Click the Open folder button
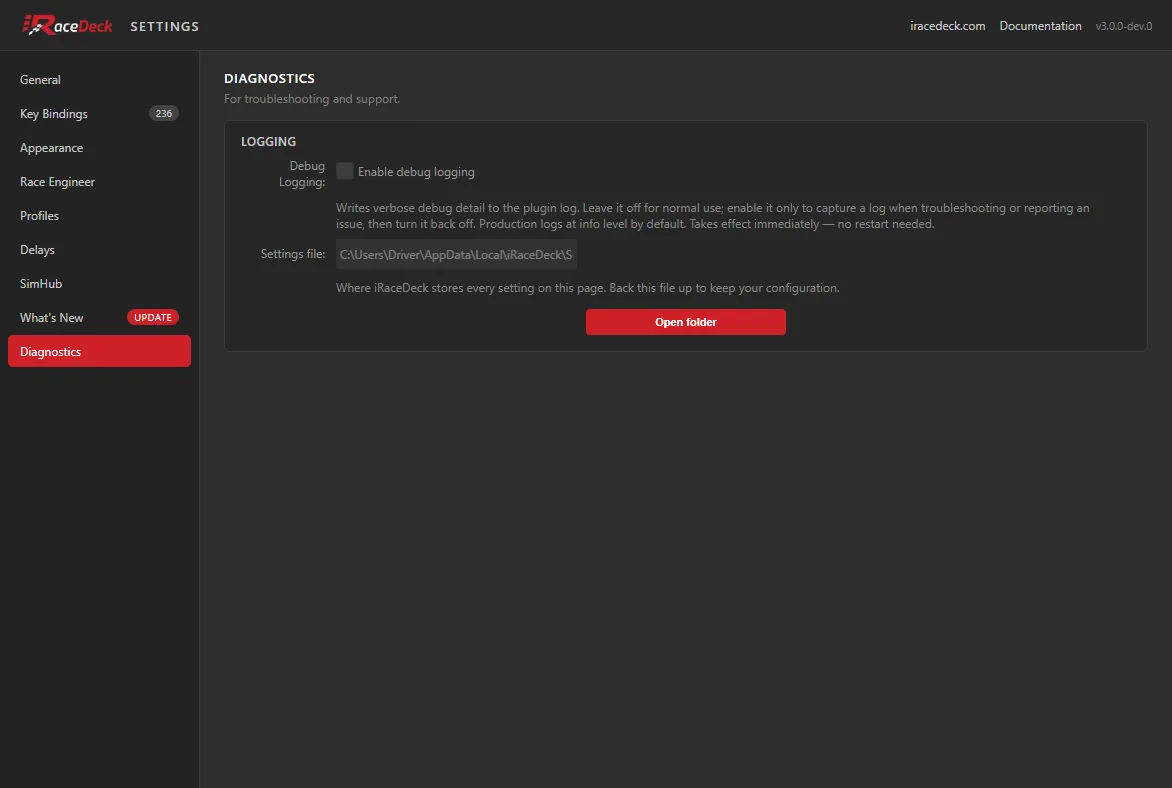The height and width of the screenshot is (788, 1172). pyautogui.click(x=685, y=322)
